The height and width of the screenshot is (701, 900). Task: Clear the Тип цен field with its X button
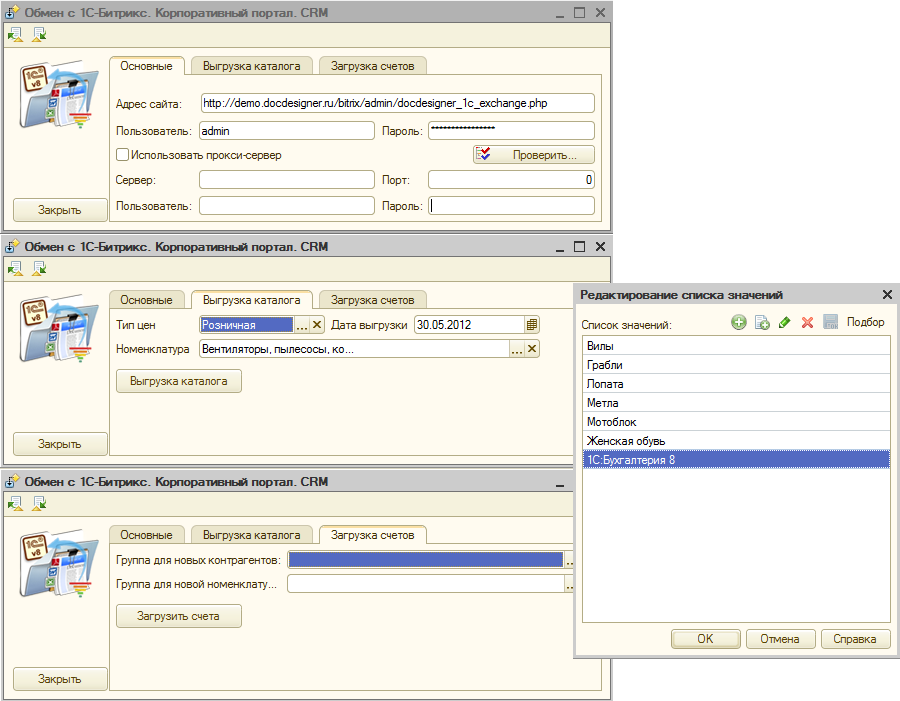pyautogui.click(x=317, y=325)
